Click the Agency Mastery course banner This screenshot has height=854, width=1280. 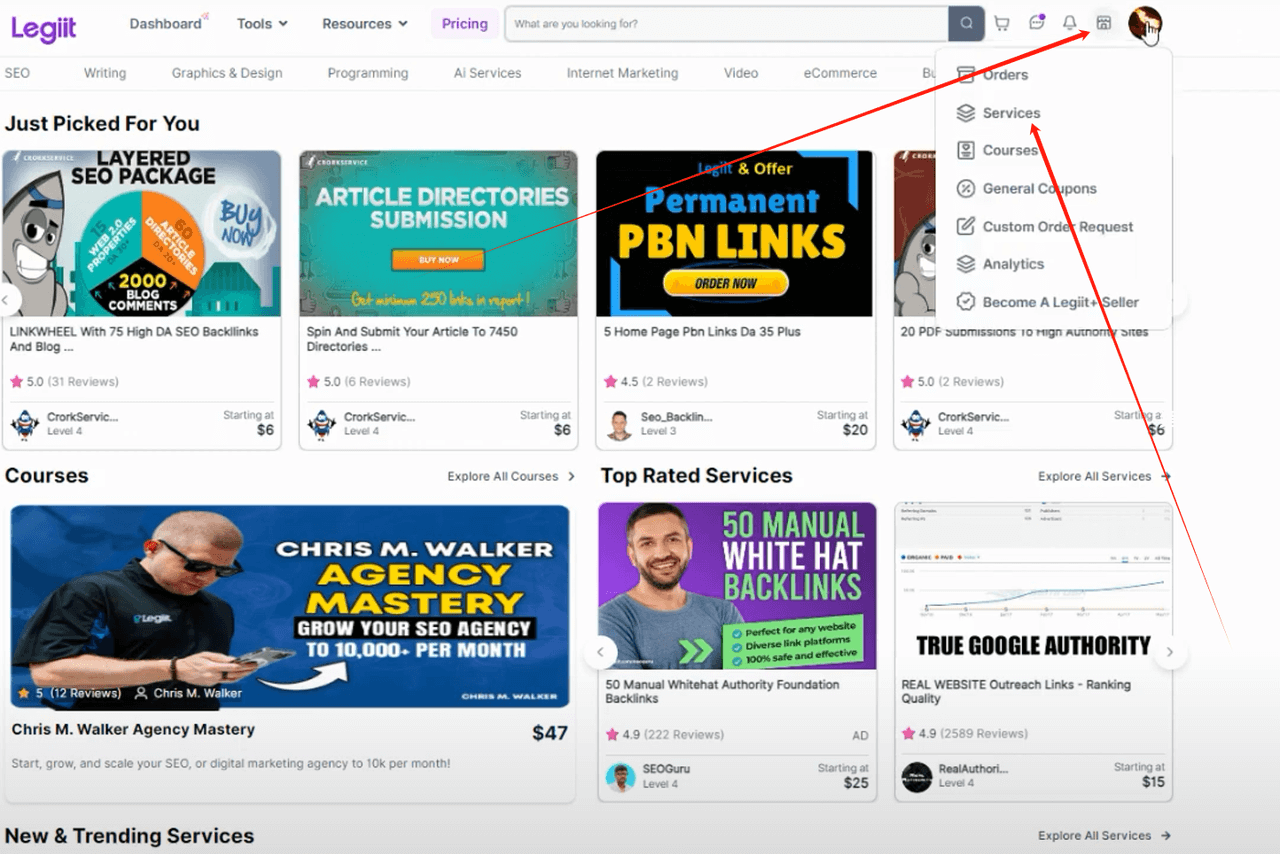tap(290, 606)
